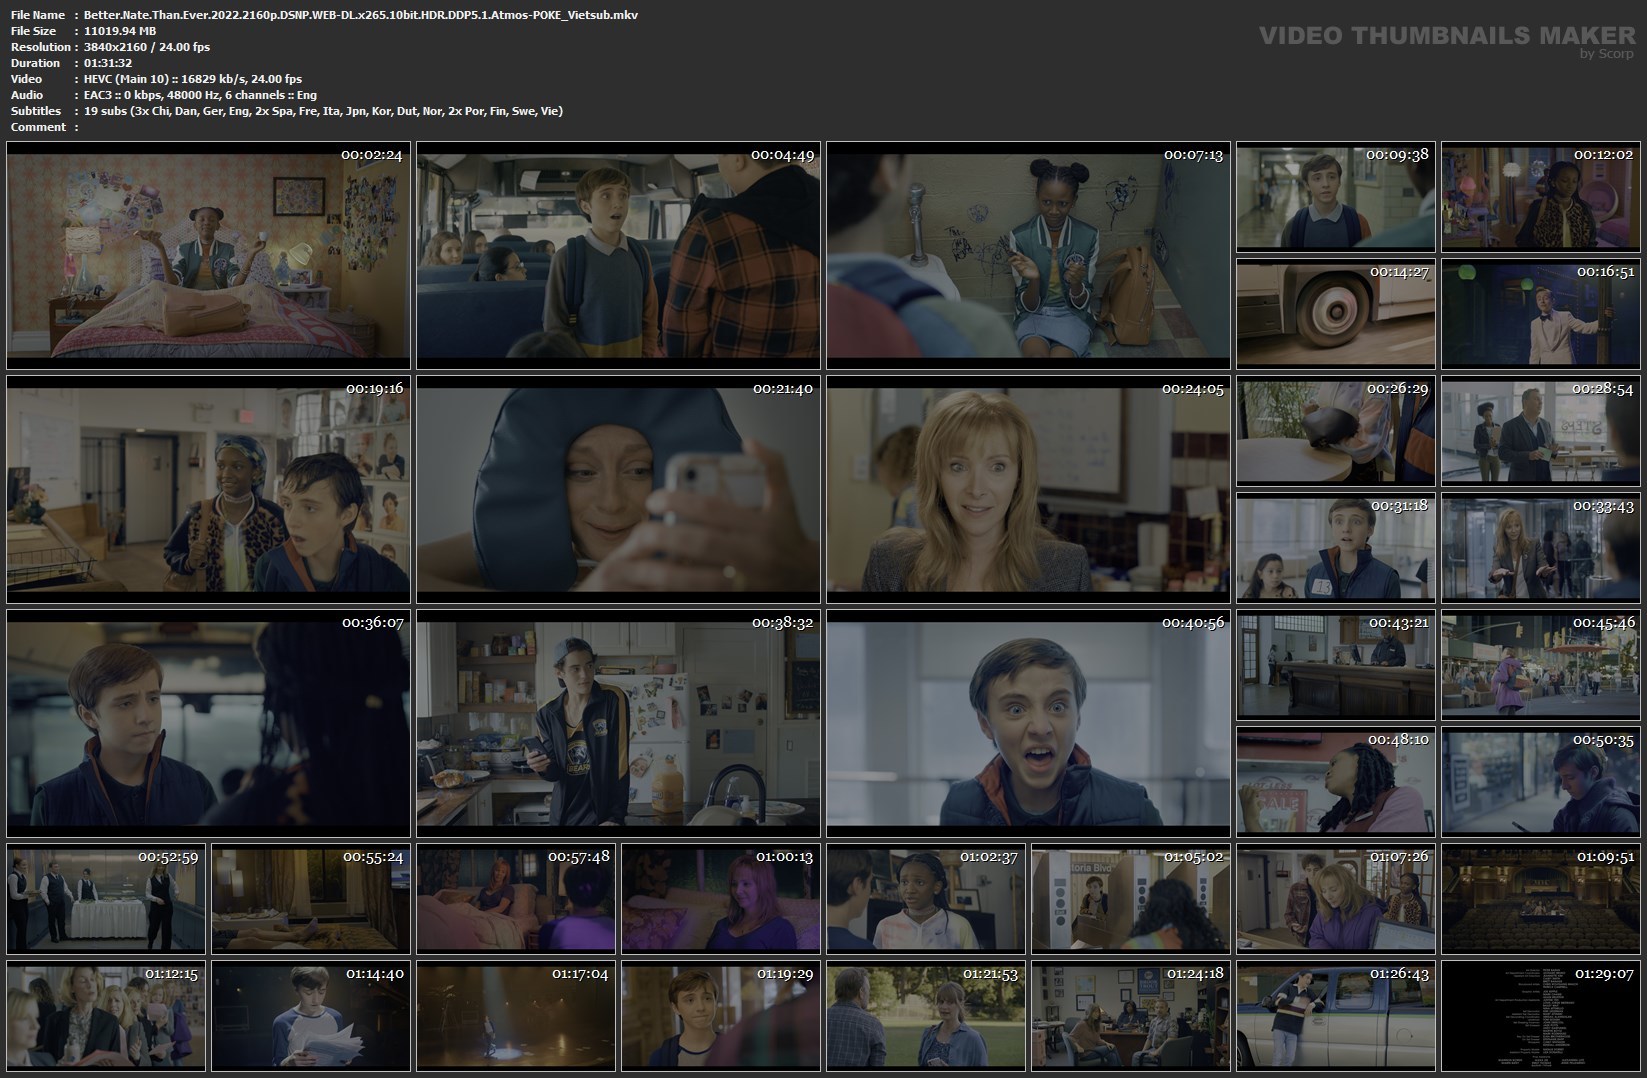Screen dimensions: 1647x1078
Task: Select the catering table thumbnail at 00:52:59
Action: click(x=106, y=899)
